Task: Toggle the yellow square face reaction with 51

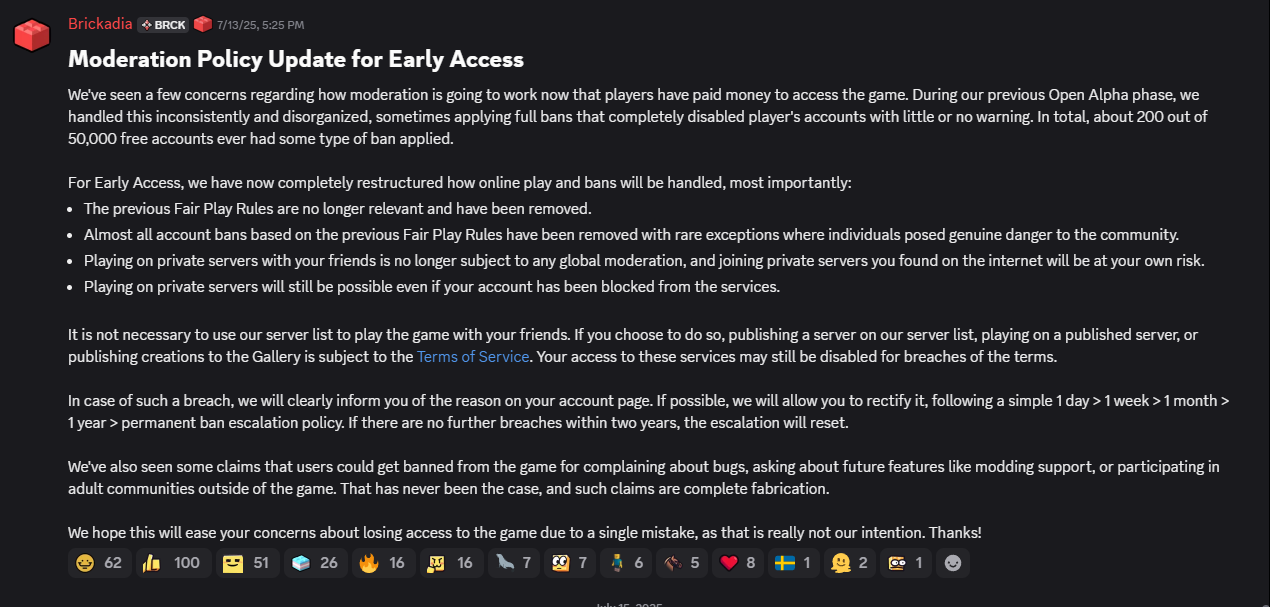Action: click(246, 563)
